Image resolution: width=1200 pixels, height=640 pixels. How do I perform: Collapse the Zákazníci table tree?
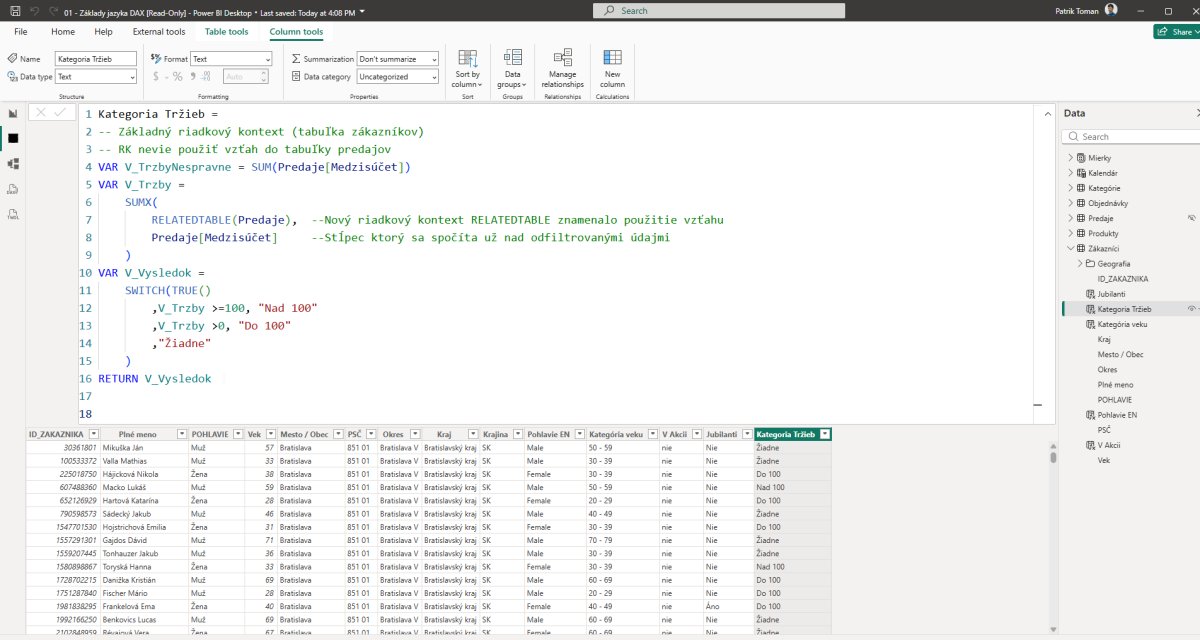click(x=1070, y=248)
